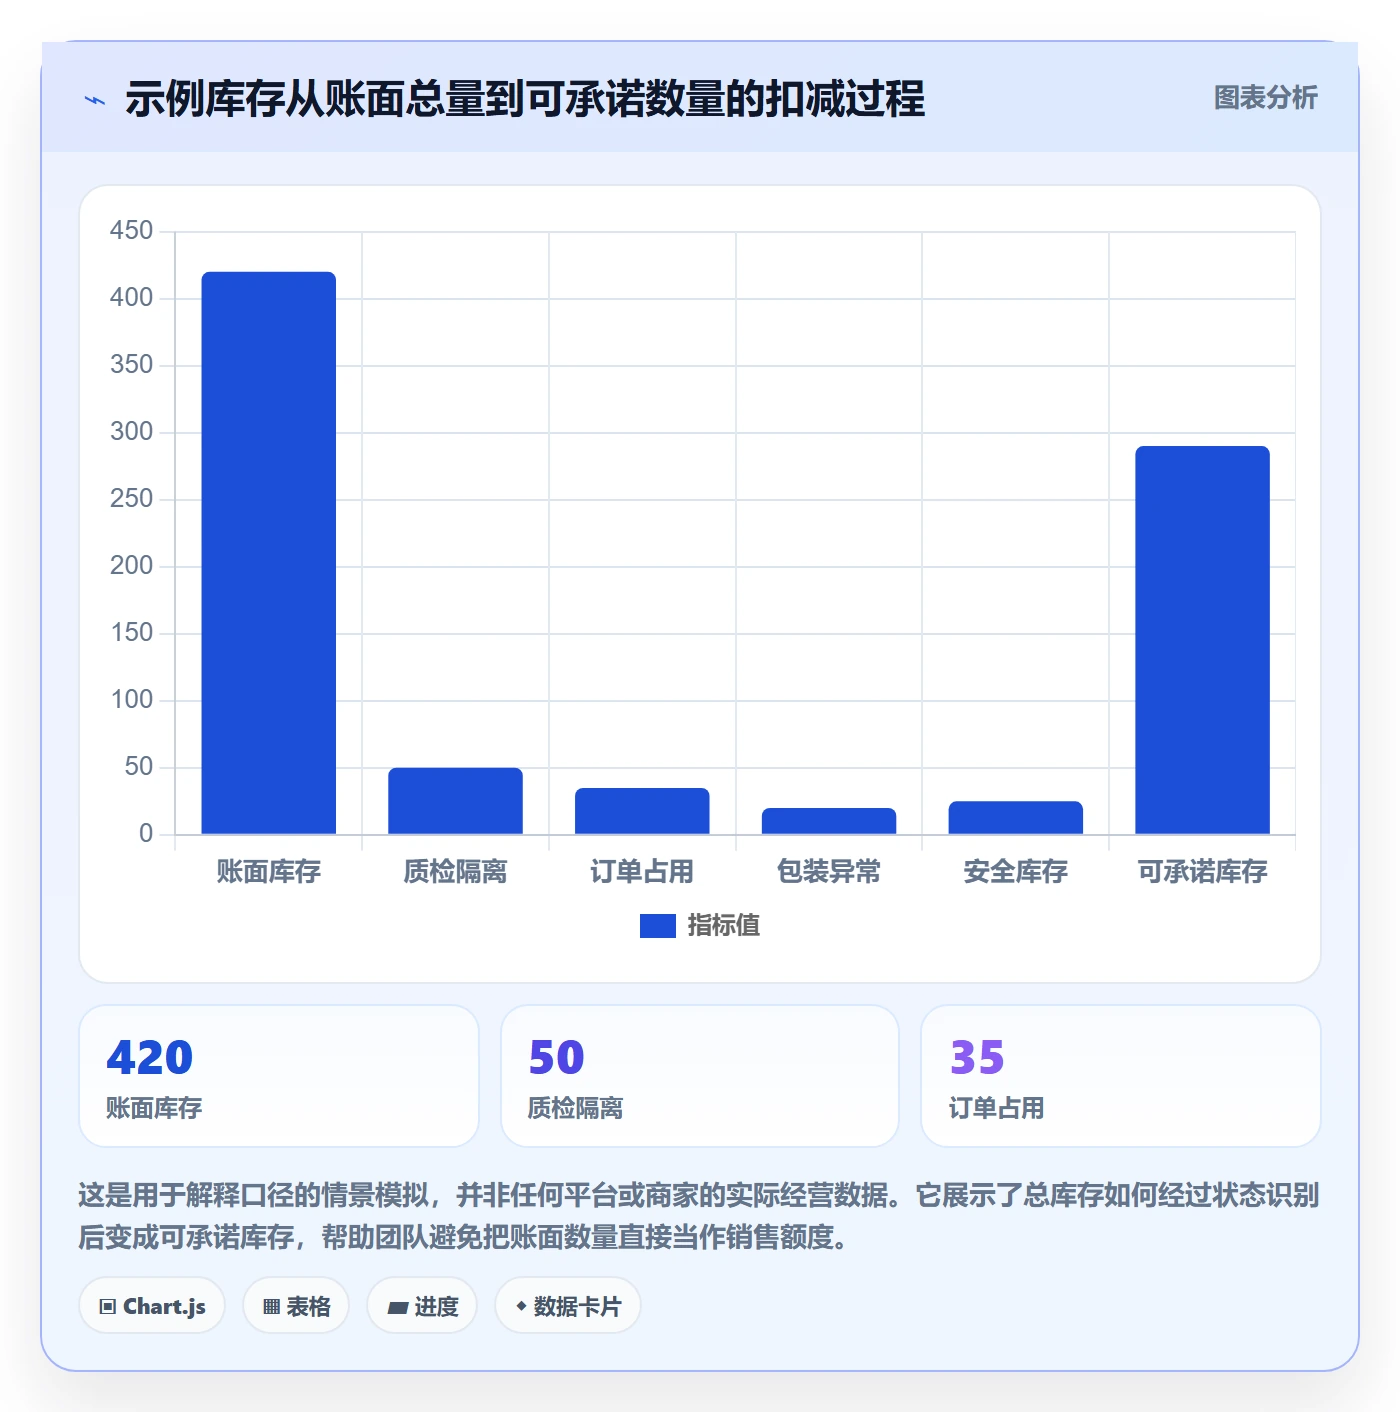Select the 账面库存 bar in chart
This screenshot has width=1400, height=1412.
[x=269, y=552]
